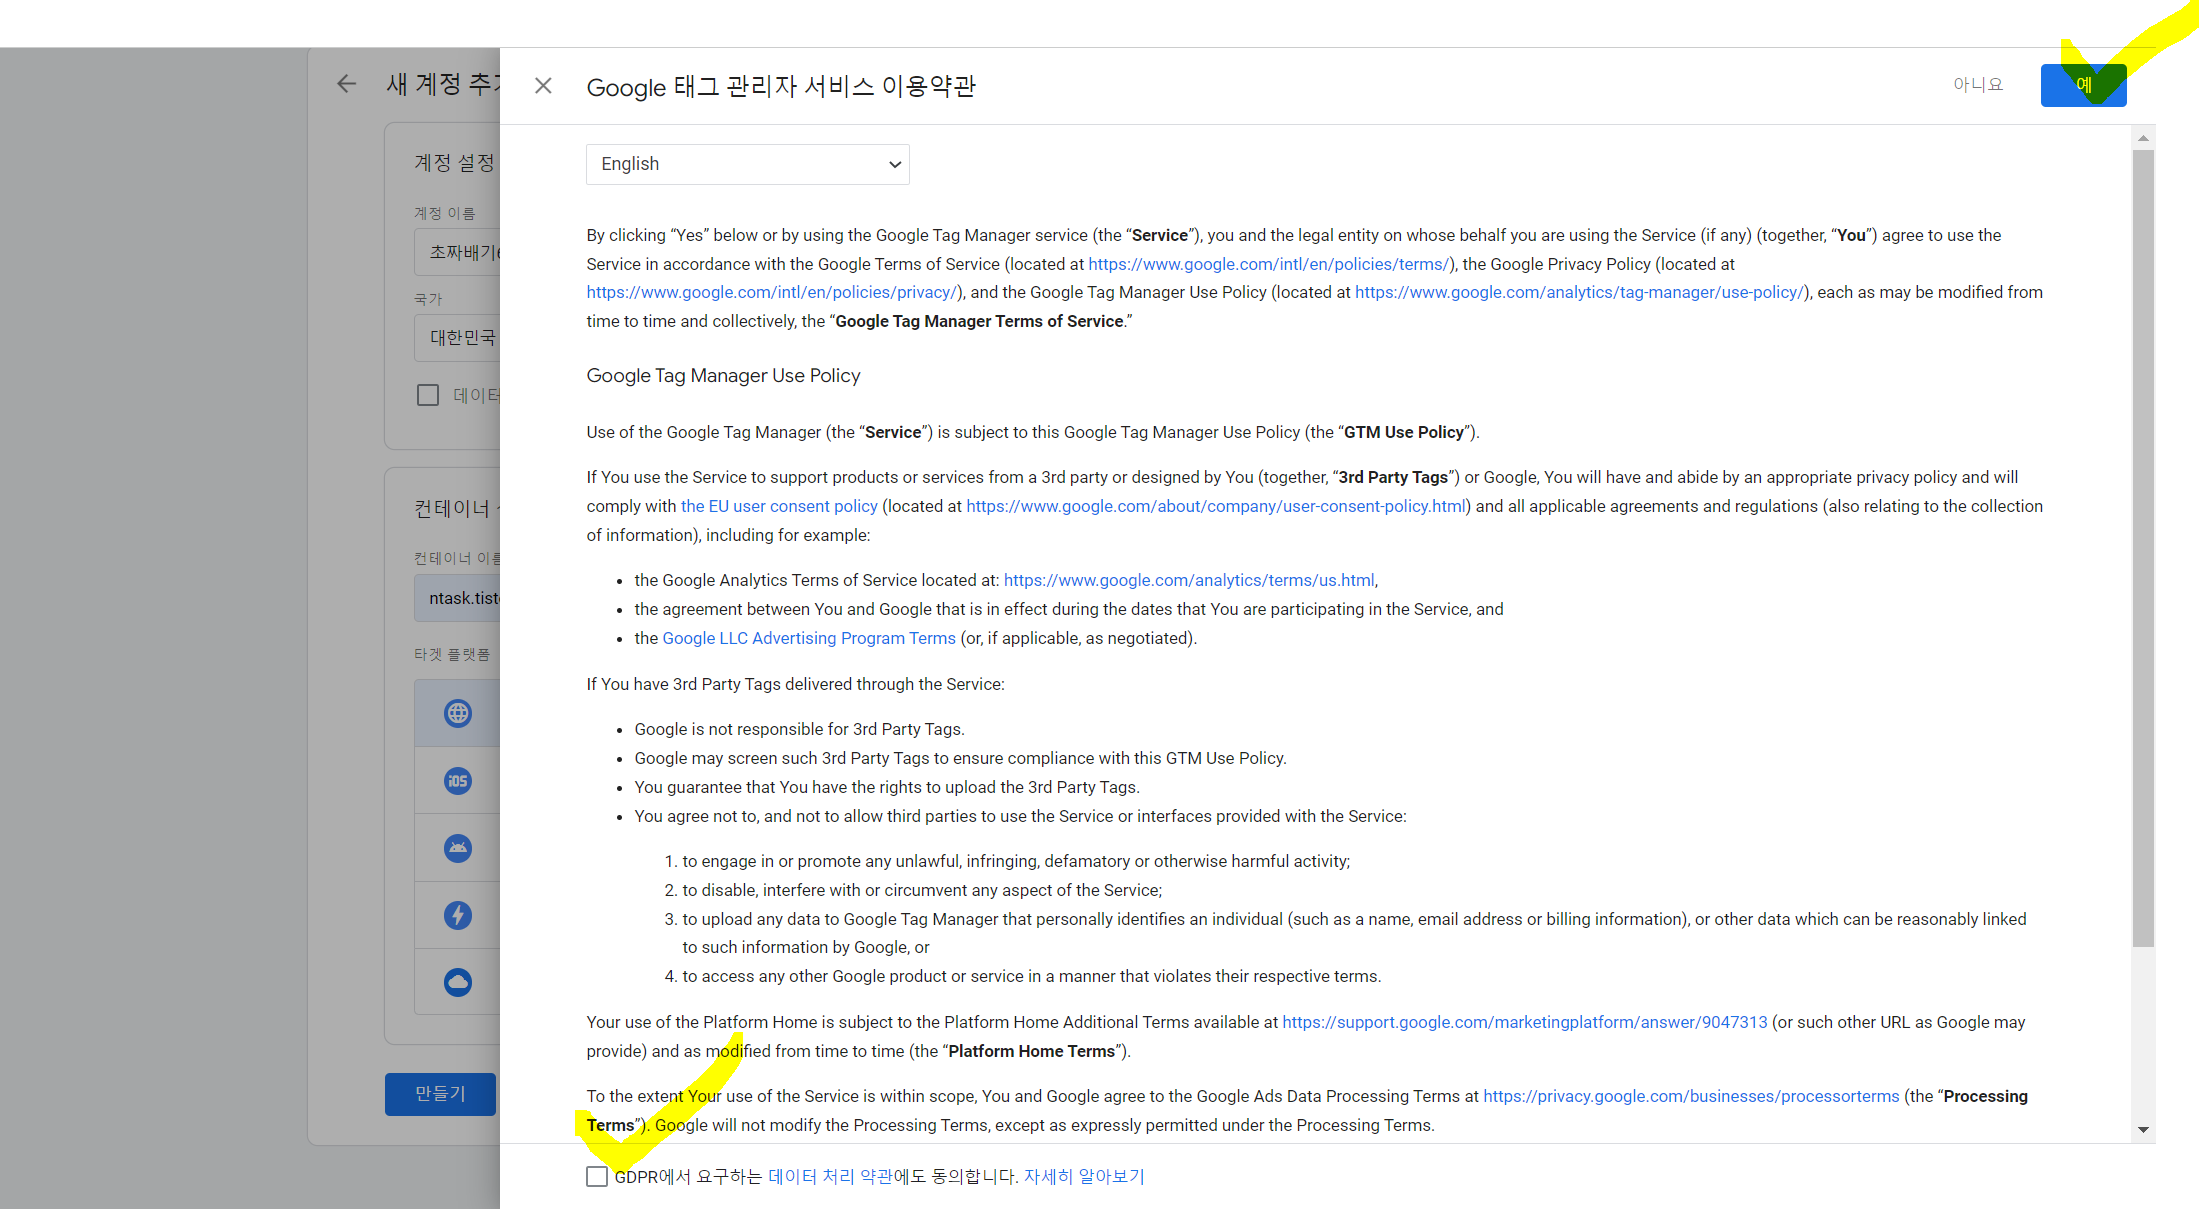This screenshot has width=2199, height=1209.
Task: Open the EU user consent policy link
Action: (779, 506)
